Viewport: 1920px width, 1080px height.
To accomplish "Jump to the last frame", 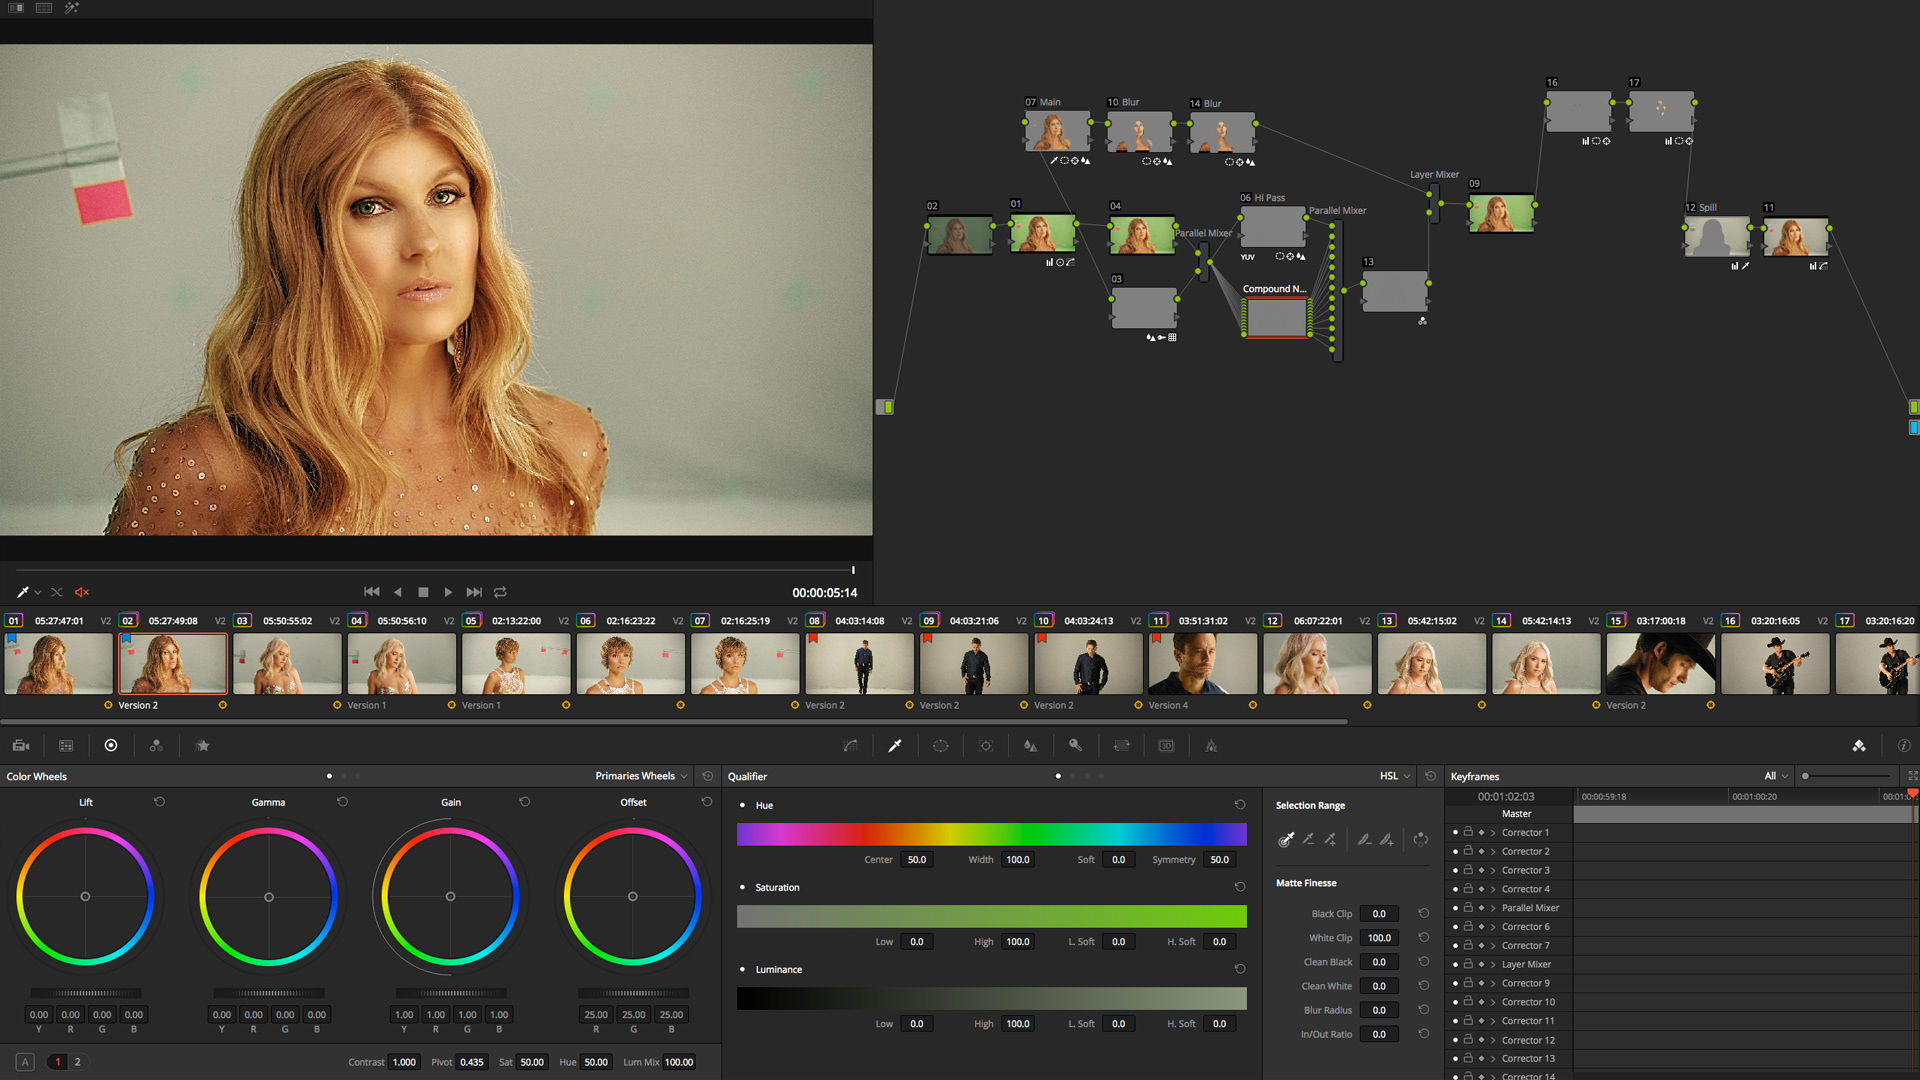I will tap(474, 592).
